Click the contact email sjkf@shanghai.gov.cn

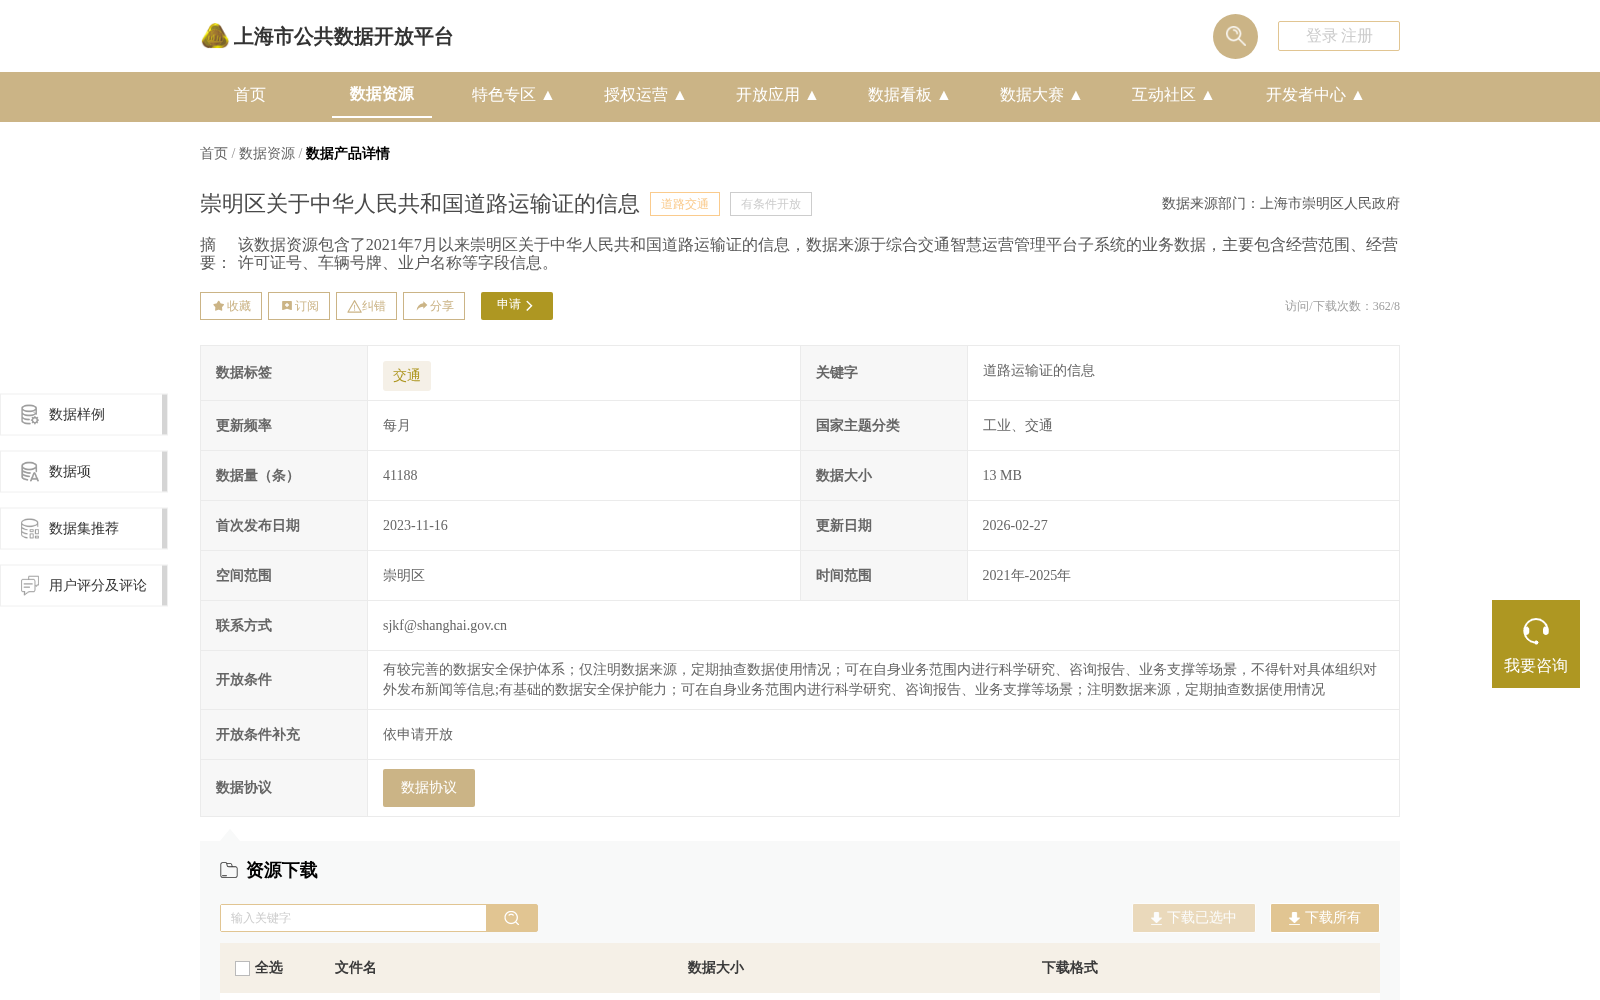[445, 626]
